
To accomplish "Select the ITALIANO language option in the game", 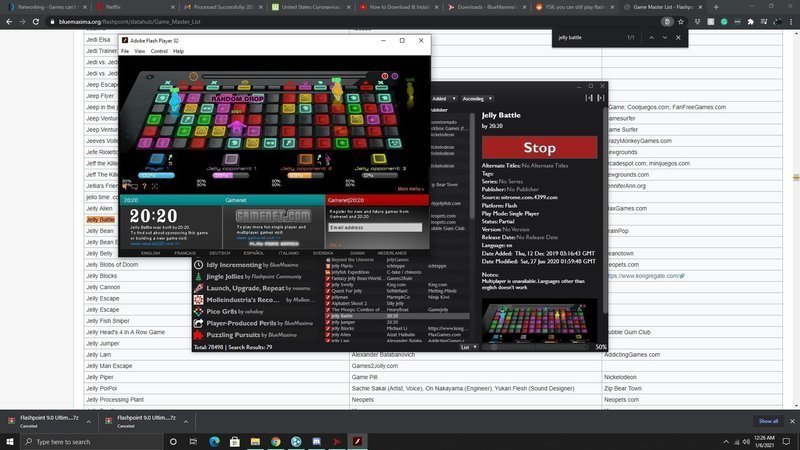I will 289,253.
